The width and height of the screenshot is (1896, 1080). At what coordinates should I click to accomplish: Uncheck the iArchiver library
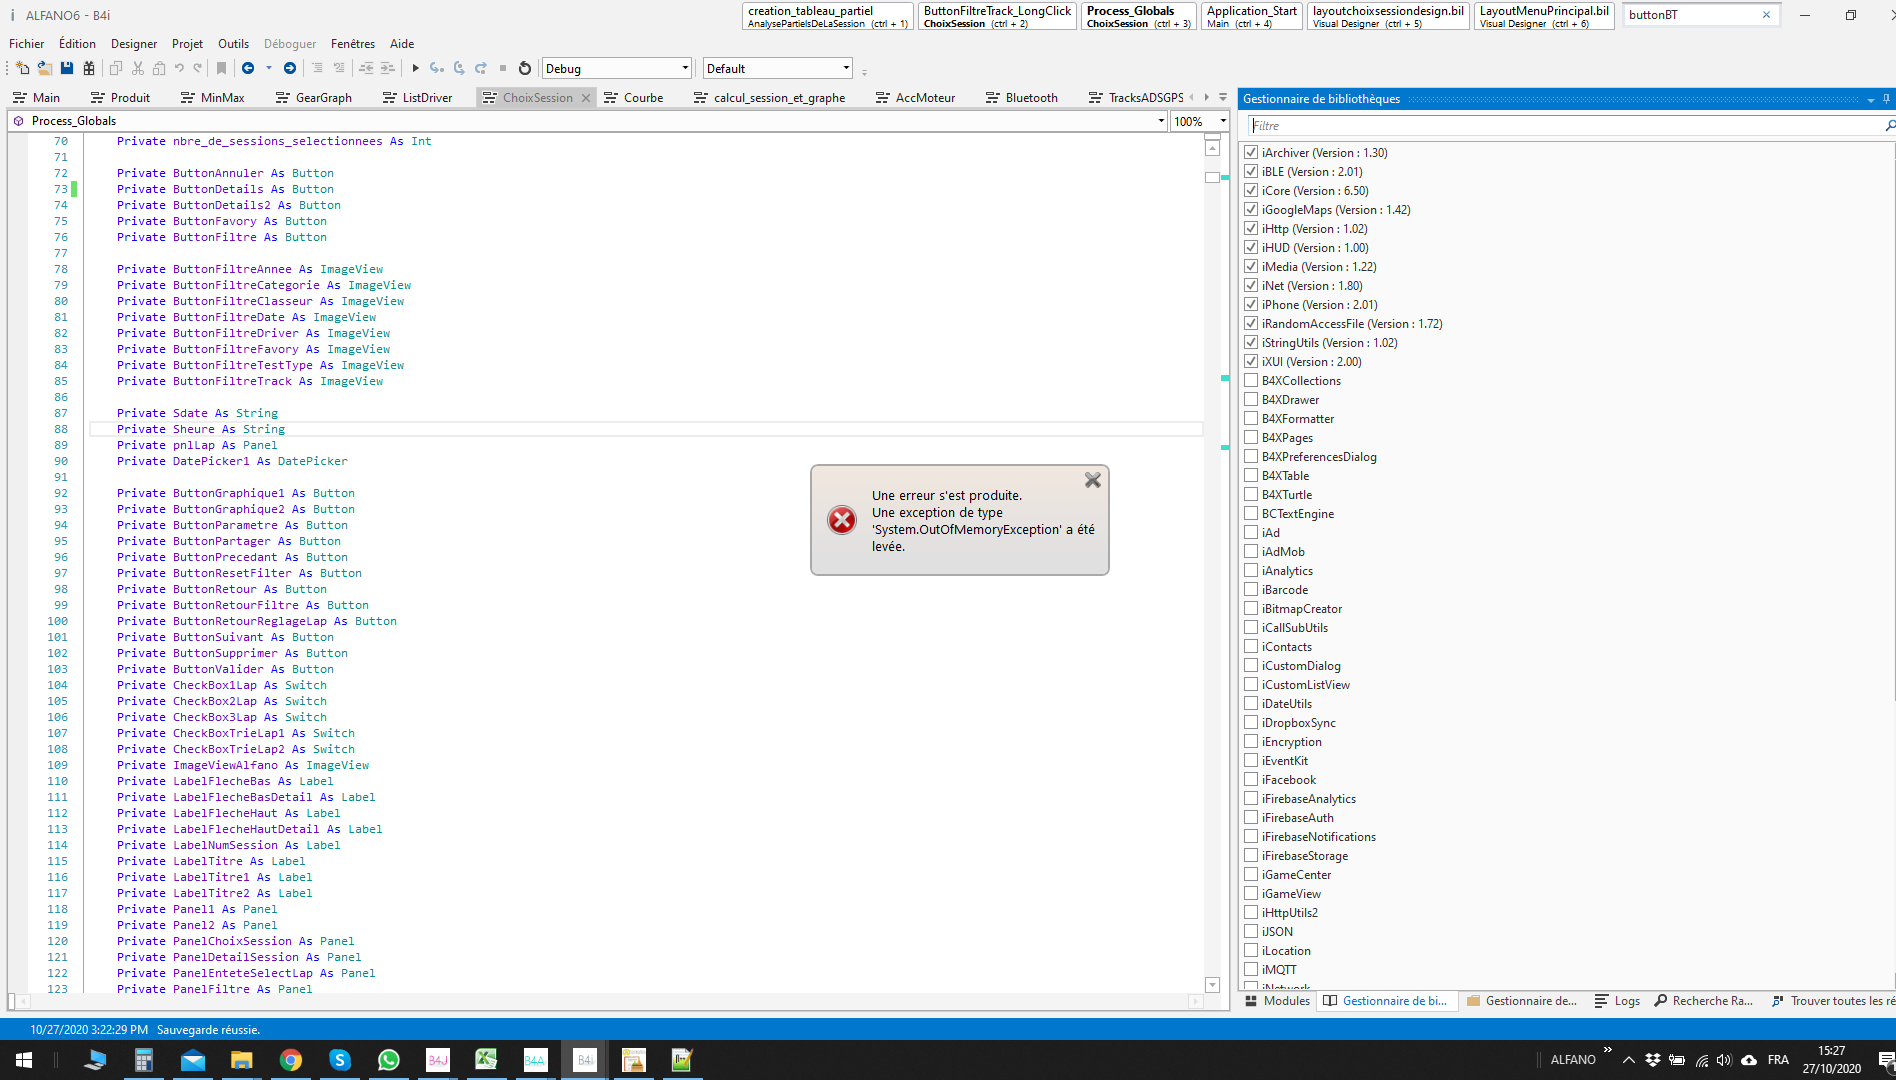coord(1251,152)
